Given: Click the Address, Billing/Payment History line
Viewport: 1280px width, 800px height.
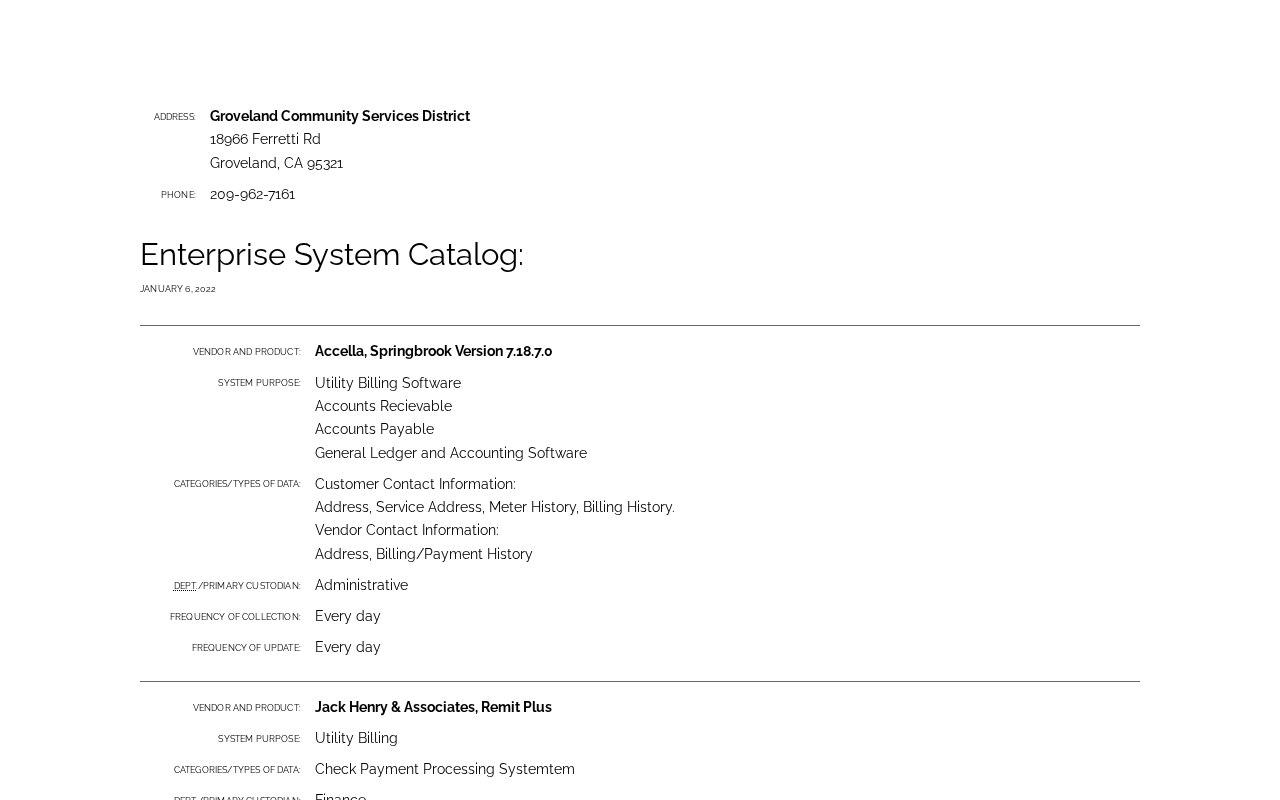Looking at the screenshot, I should pyautogui.click(x=424, y=554).
